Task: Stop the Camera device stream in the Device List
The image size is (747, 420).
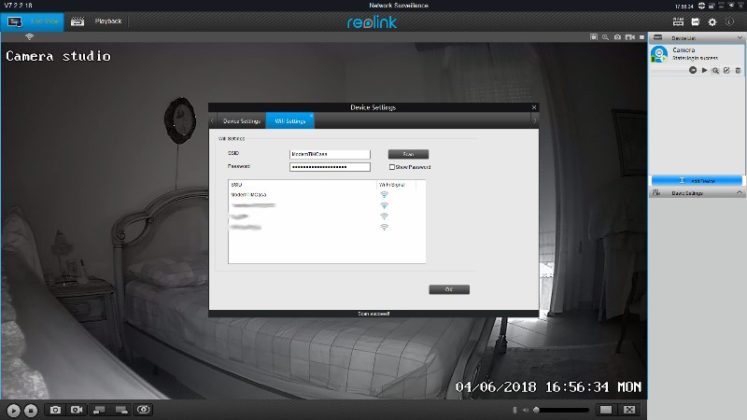Action: click(x=693, y=70)
